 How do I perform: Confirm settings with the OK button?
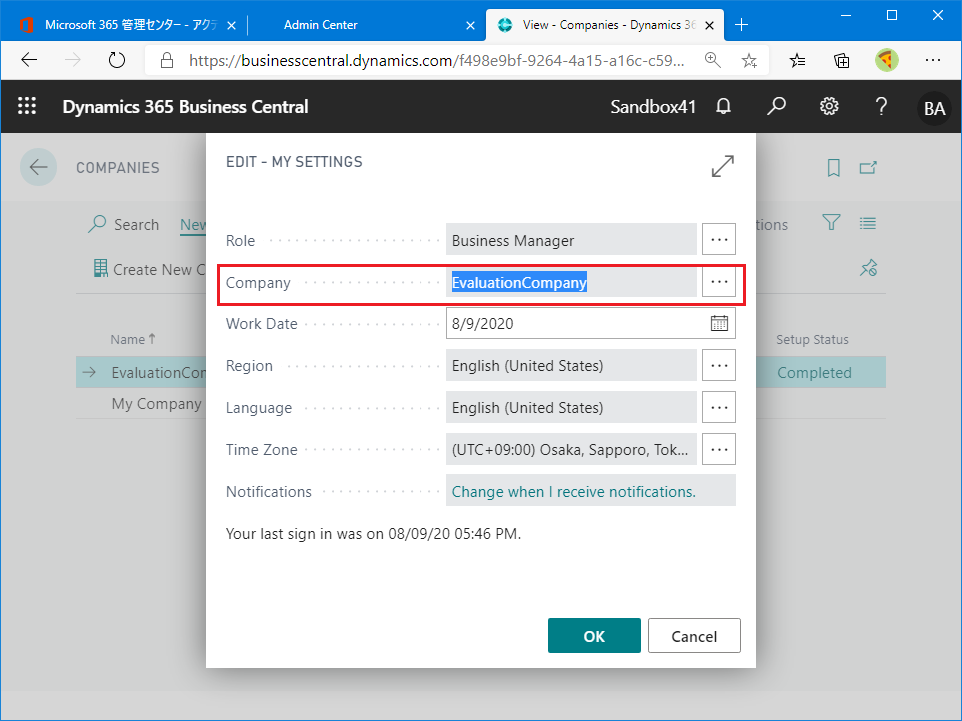[x=594, y=636]
